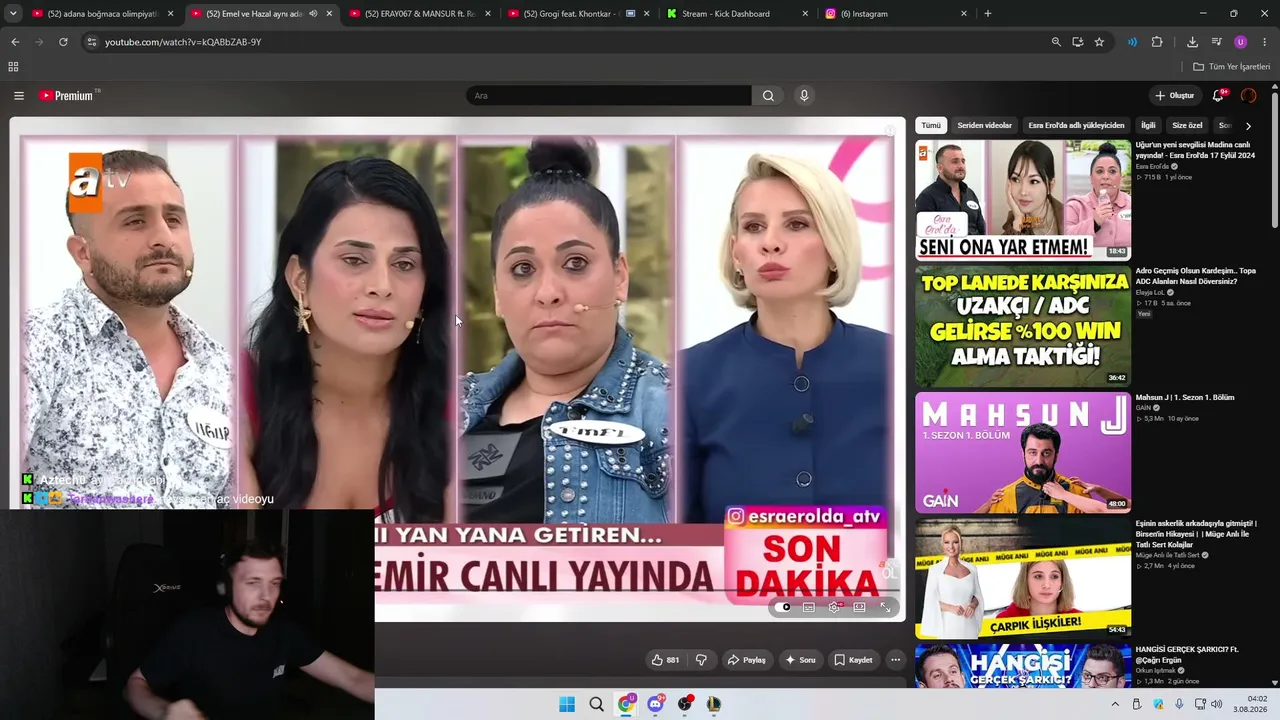Open OBS Studio from the taskbar
This screenshot has height=720, width=1280.
684,704
